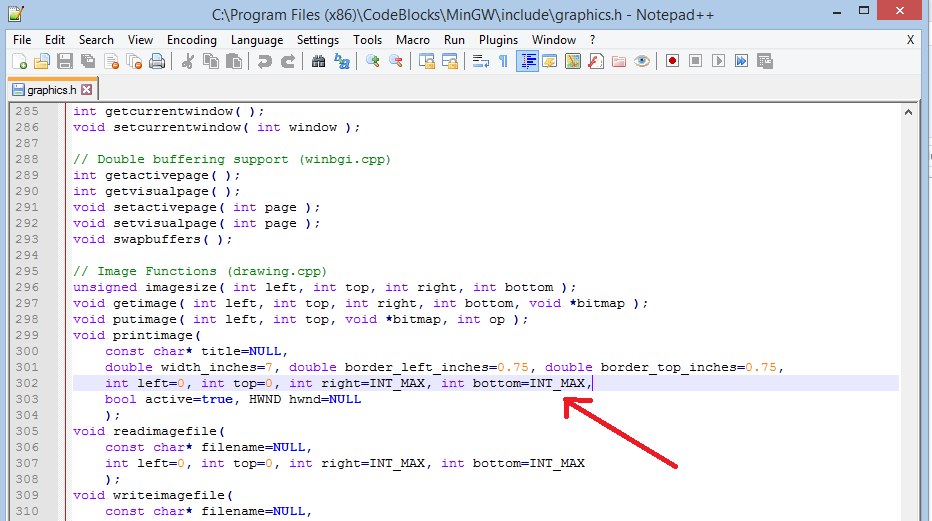
Task: Close the current document via toolbar icon
Action: pos(111,61)
